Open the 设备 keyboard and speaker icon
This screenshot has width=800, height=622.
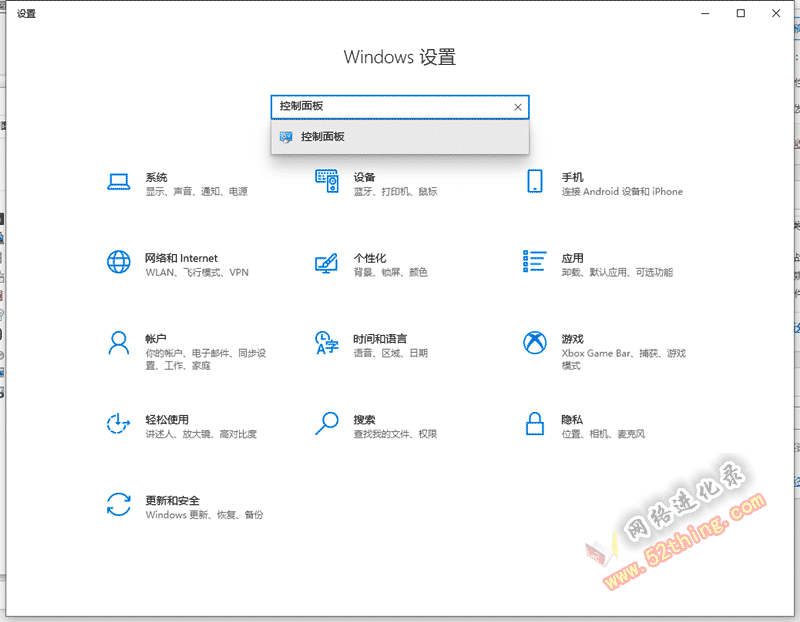(x=327, y=181)
